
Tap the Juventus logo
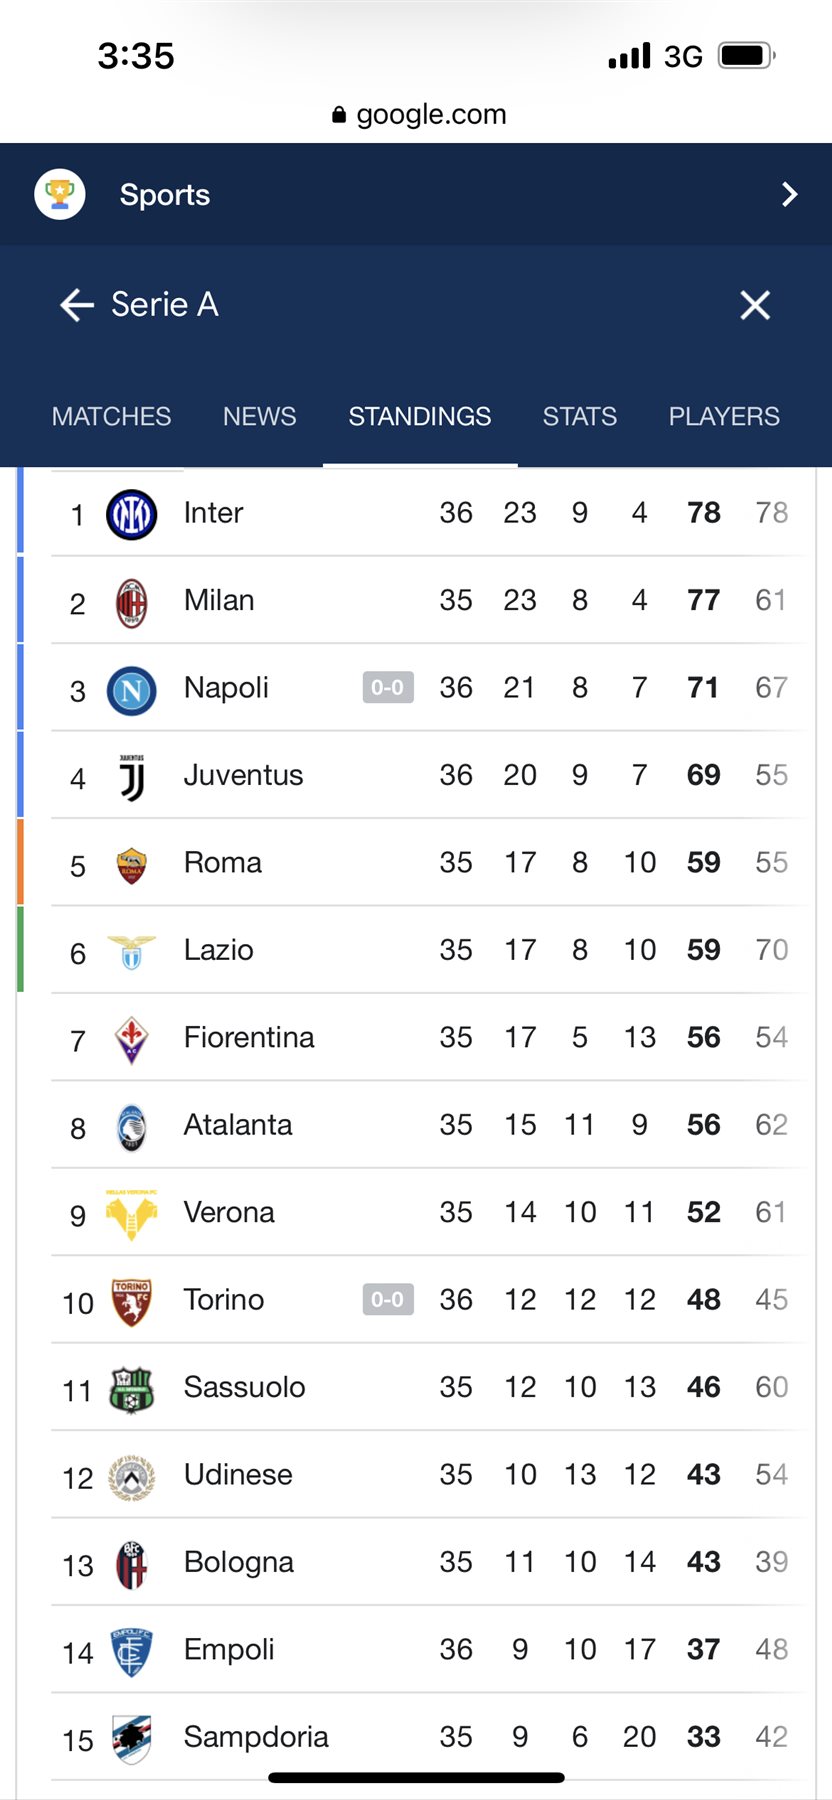pyautogui.click(x=131, y=778)
